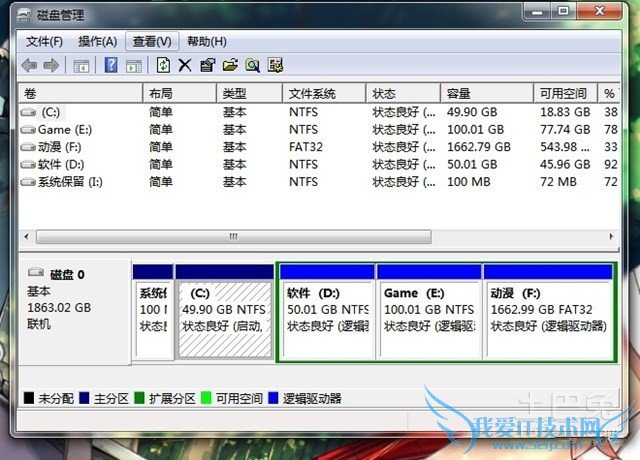
Task: Sort by the 状态 column header
Action: tap(403, 93)
